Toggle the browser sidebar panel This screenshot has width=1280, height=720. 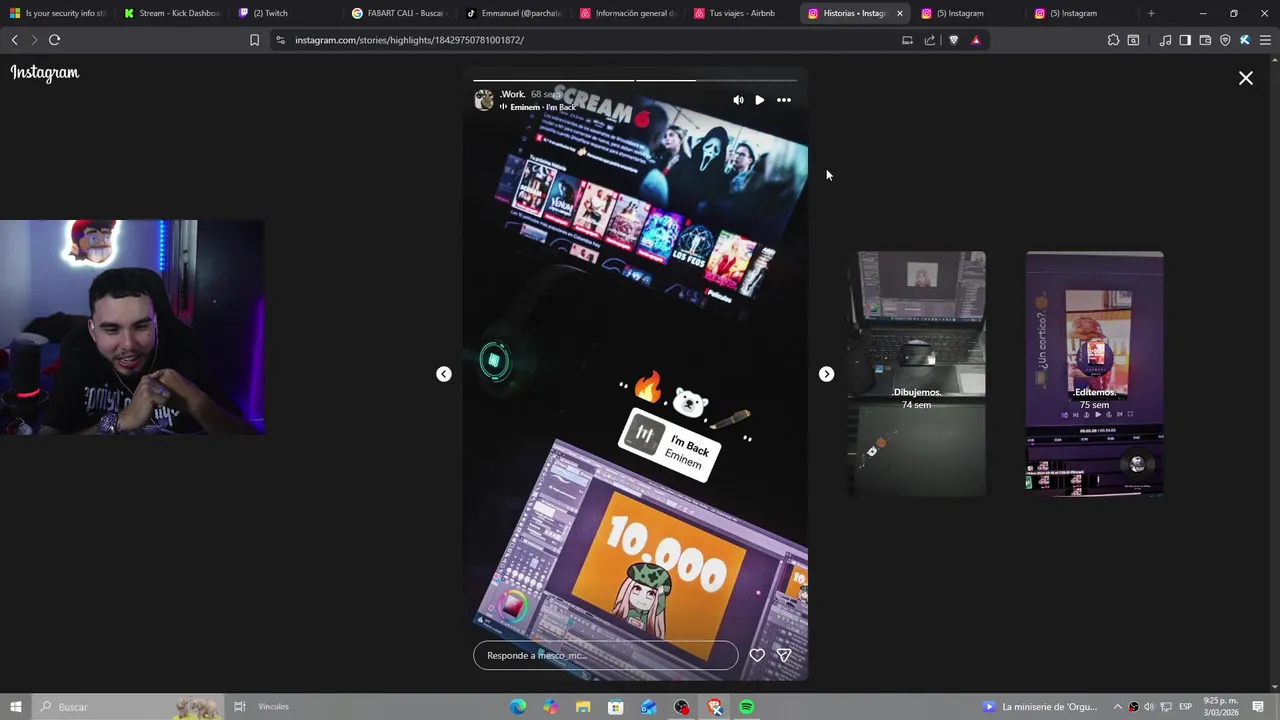(1185, 40)
